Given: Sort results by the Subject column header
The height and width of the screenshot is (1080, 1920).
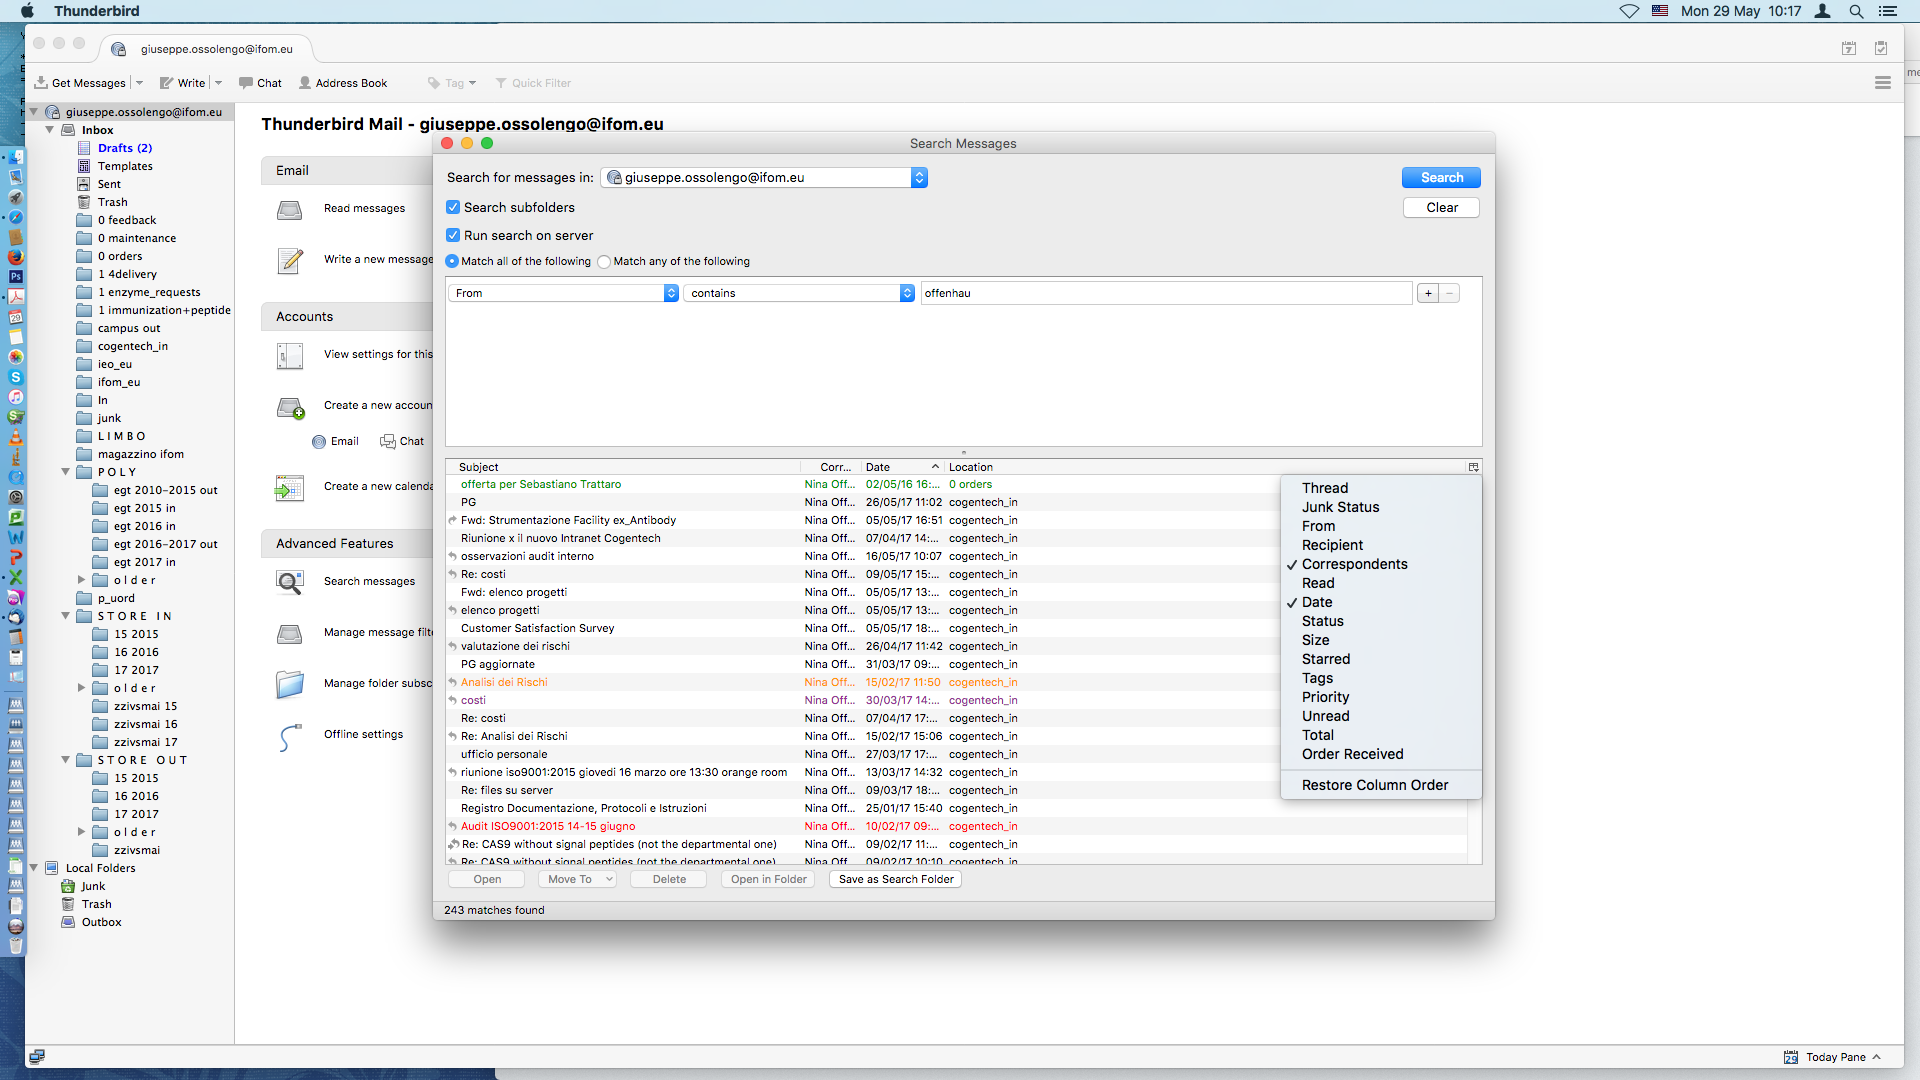Looking at the screenshot, I should click(x=625, y=467).
